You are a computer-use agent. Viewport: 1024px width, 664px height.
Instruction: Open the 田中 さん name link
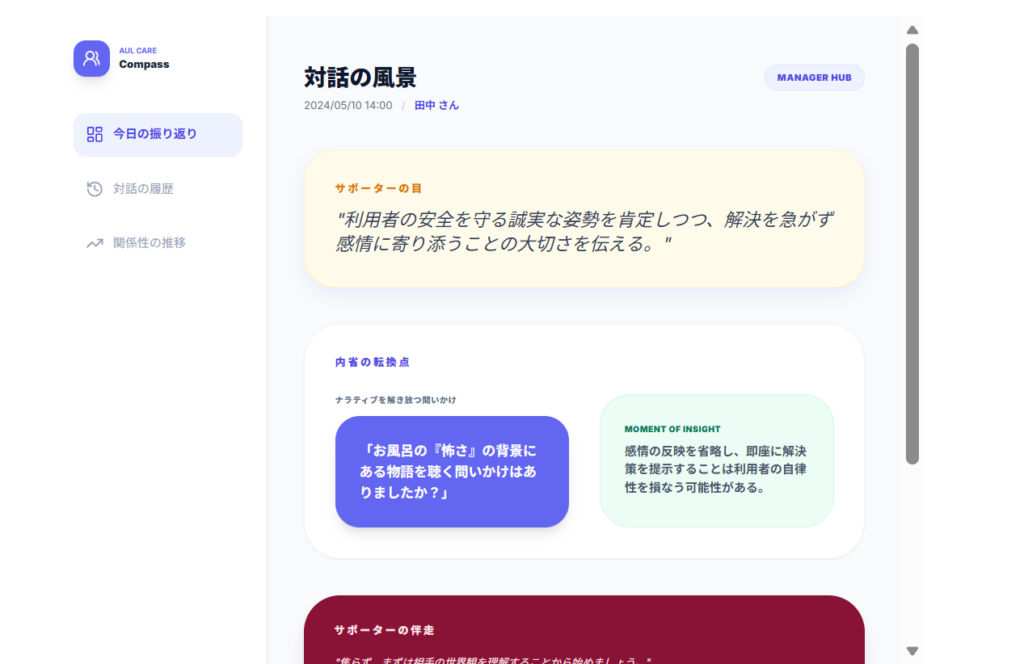(437, 105)
